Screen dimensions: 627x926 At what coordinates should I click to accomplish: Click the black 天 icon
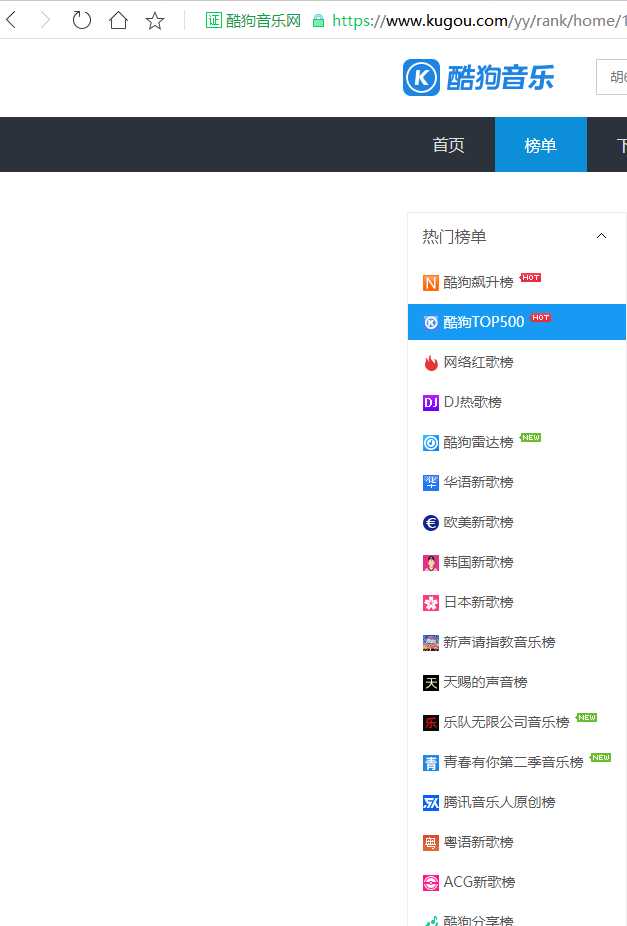pyautogui.click(x=430, y=683)
